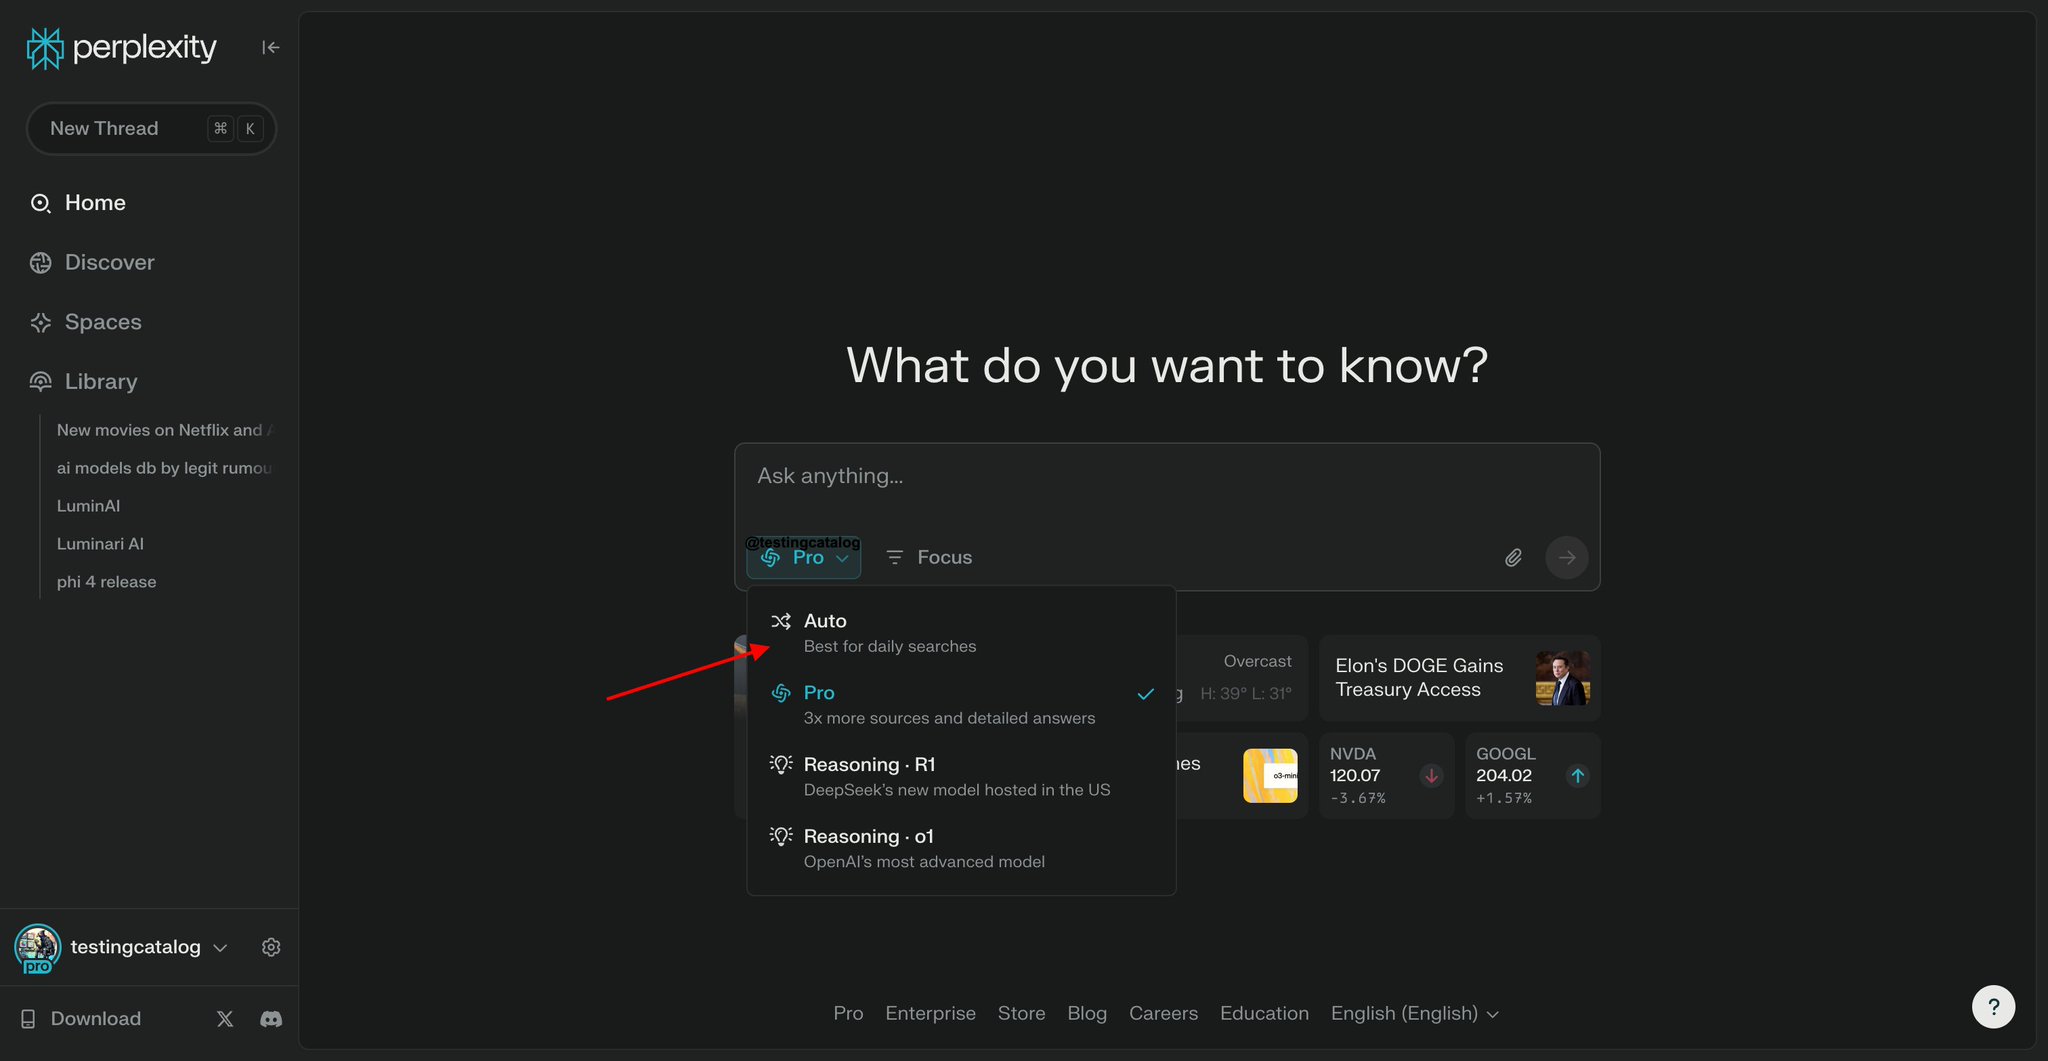Image resolution: width=2048 pixels, height=1061 pixels.
Task: Select the Pro search mode
Action: pyautogui.click(x=961, y=705)
